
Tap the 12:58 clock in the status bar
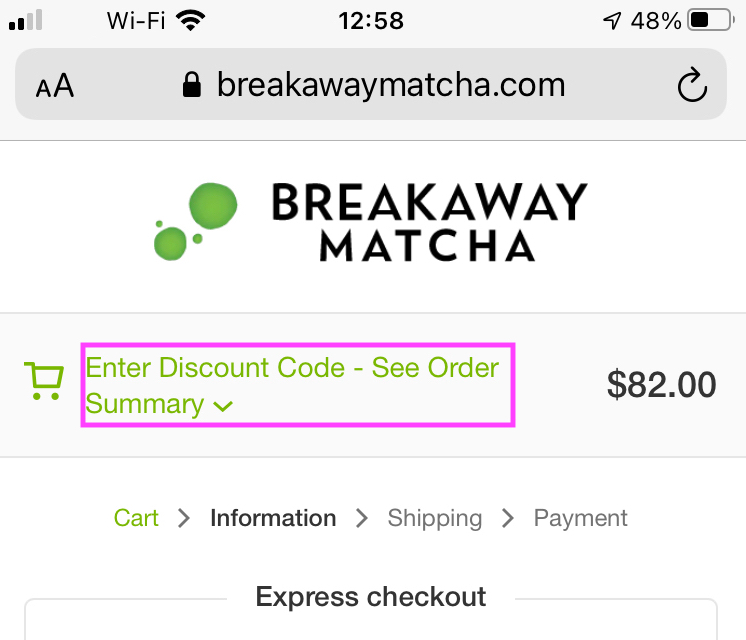tap(371, 21)
